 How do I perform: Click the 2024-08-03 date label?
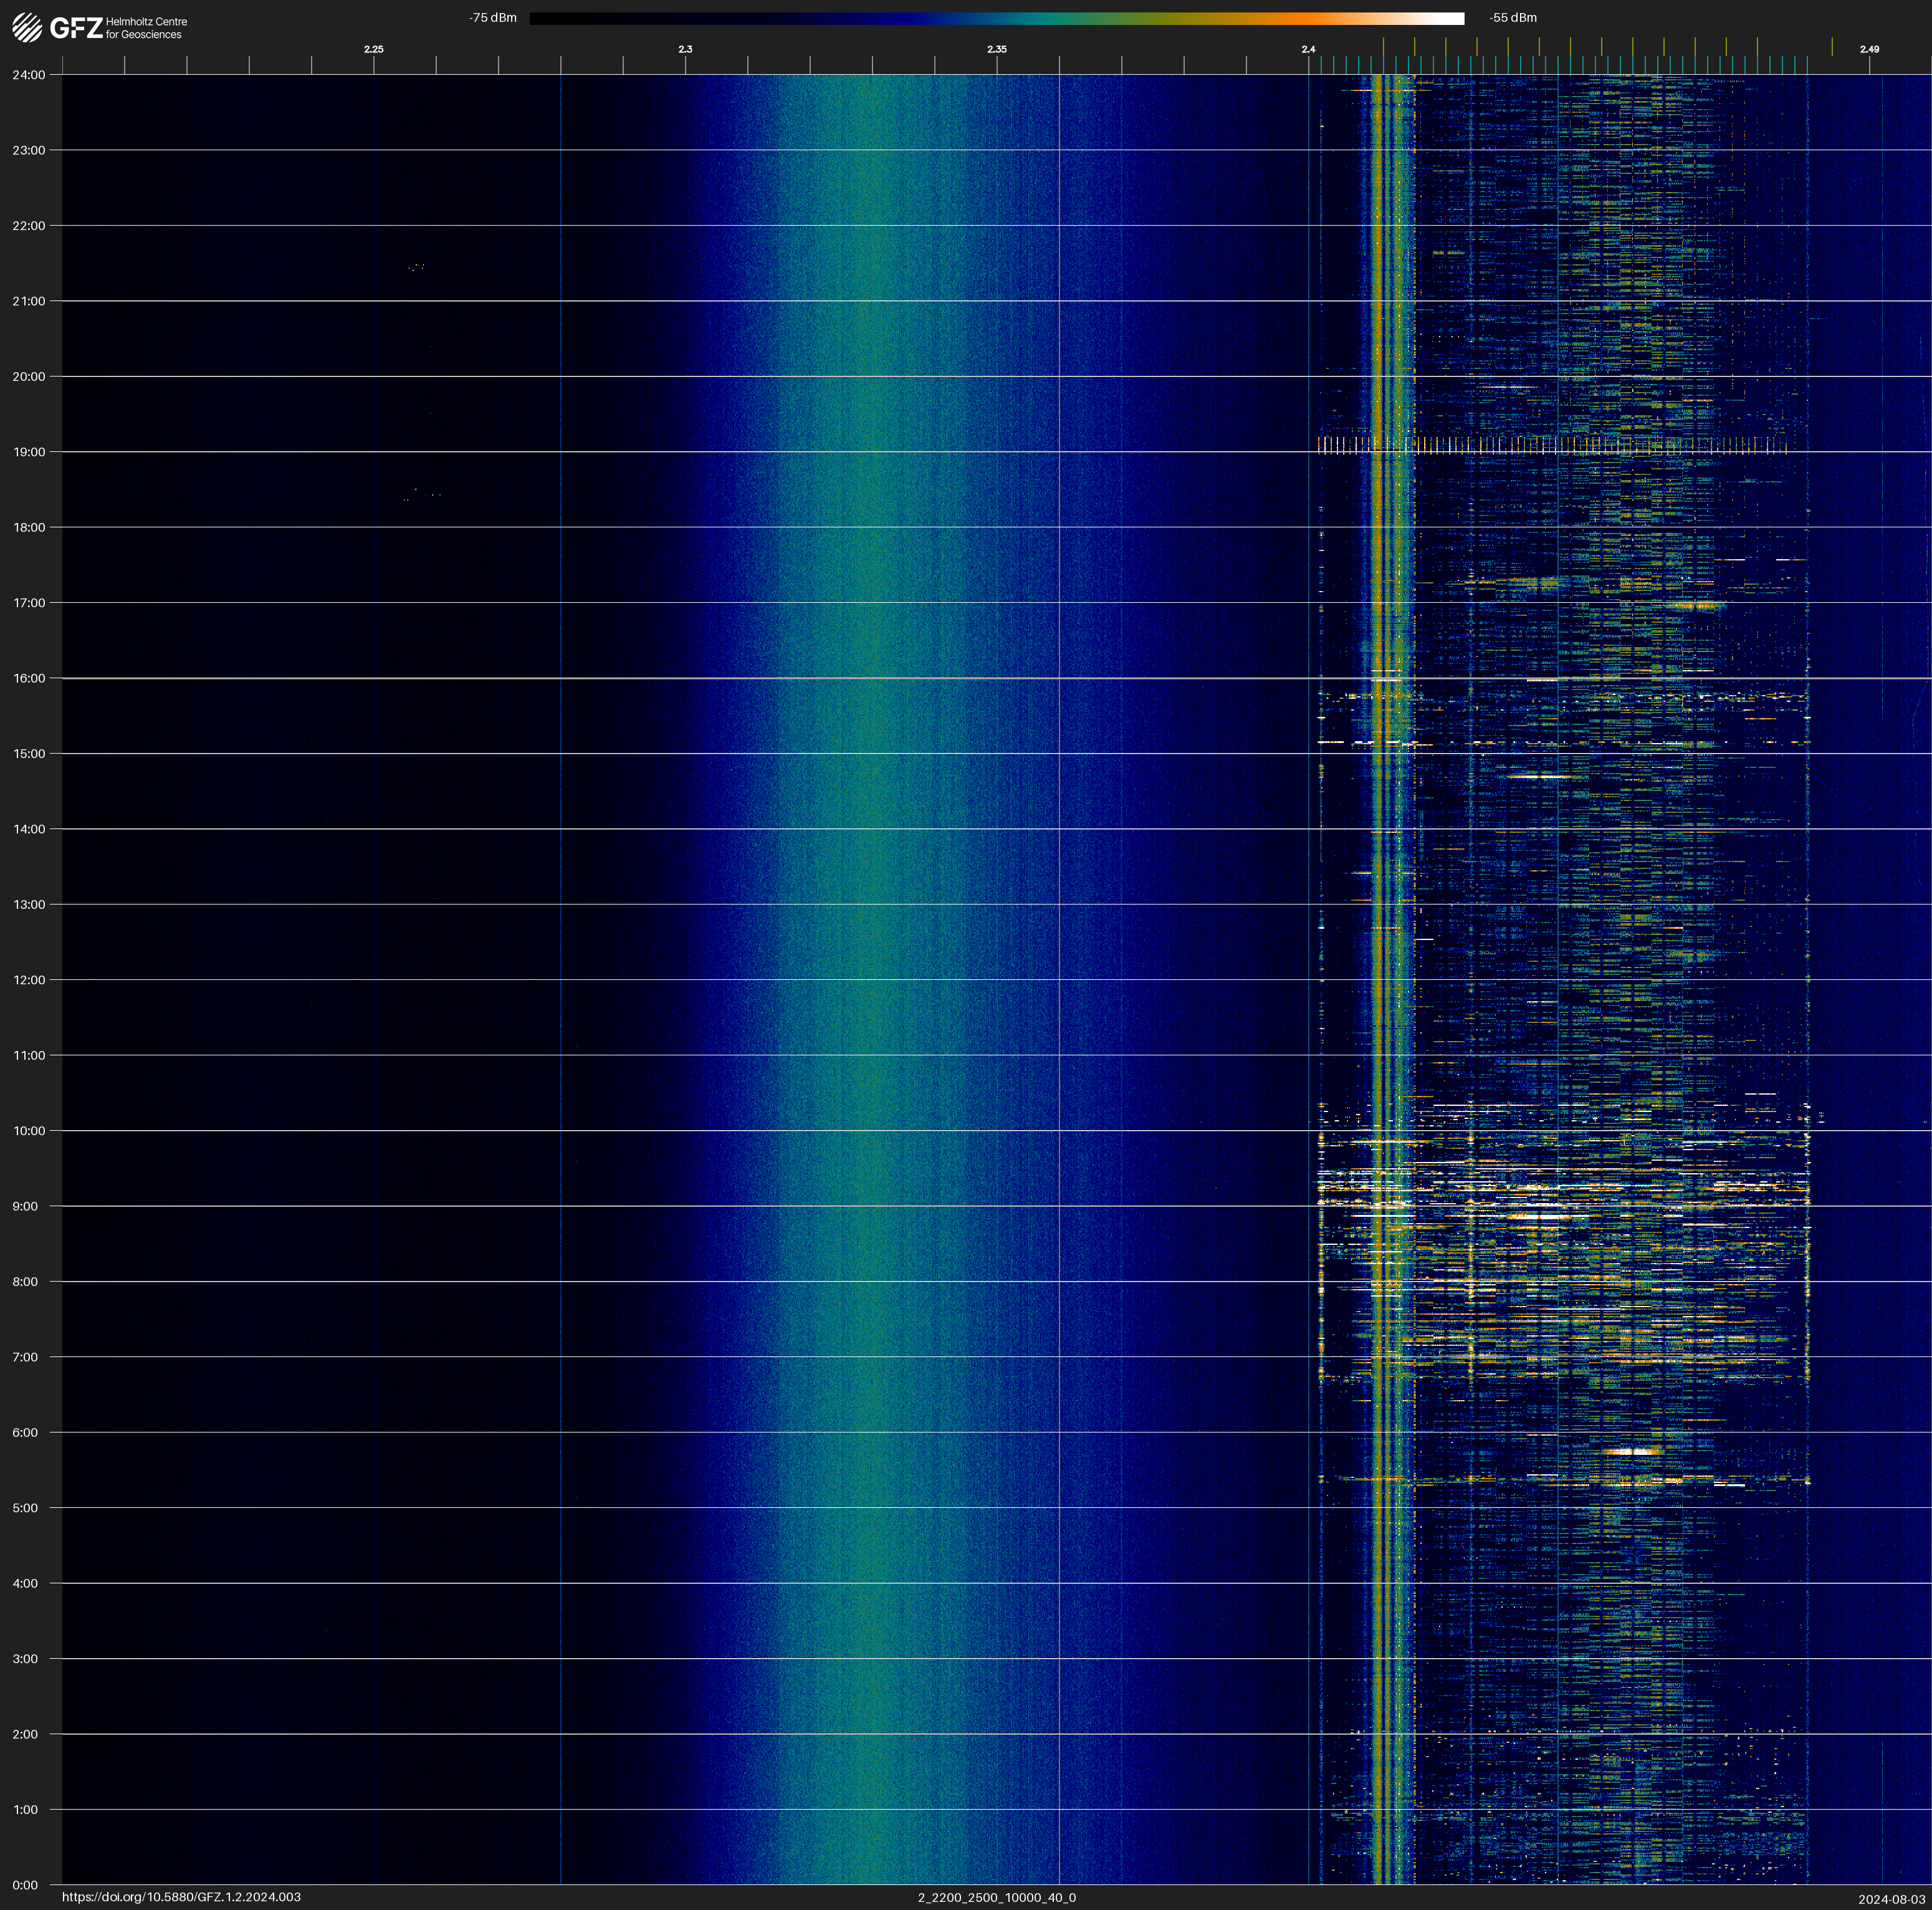[x=1891, y=1898]
